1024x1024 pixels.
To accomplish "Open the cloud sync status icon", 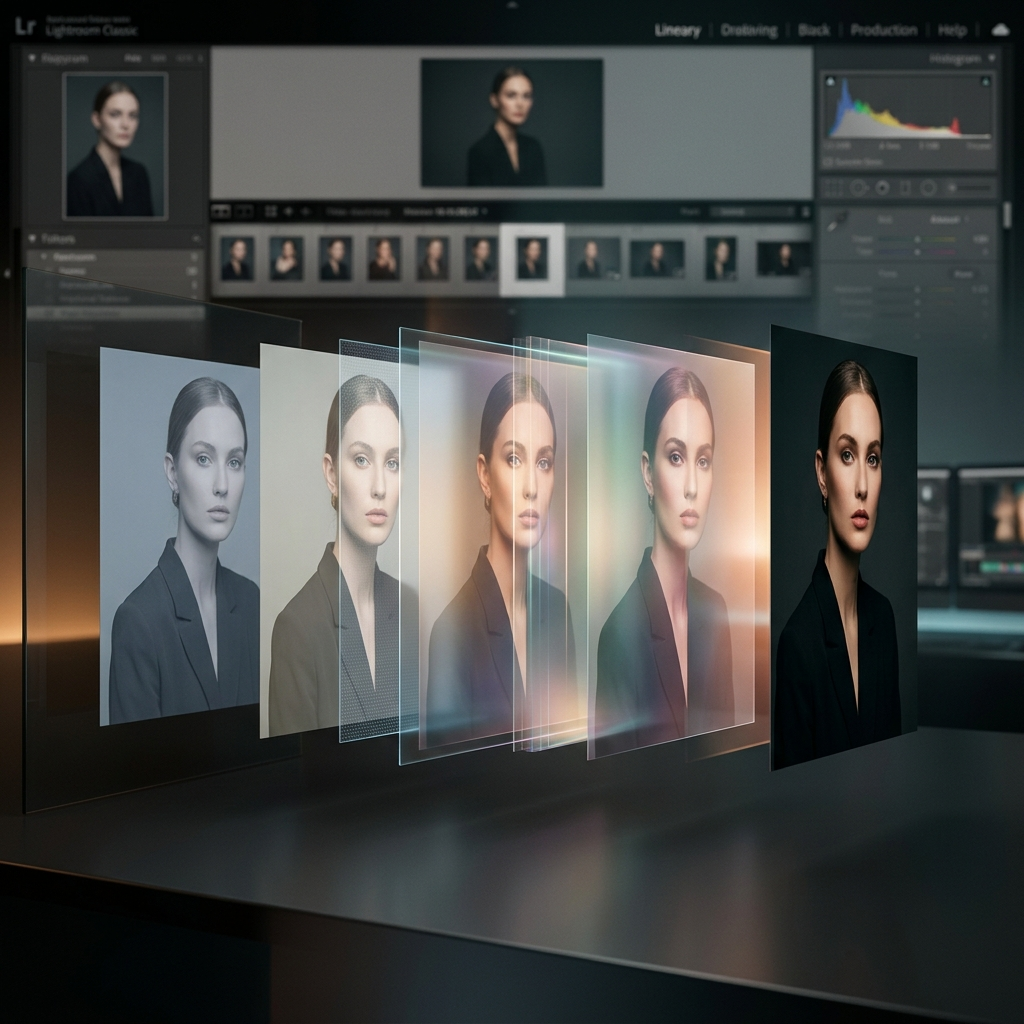I will coord(1000,29).
